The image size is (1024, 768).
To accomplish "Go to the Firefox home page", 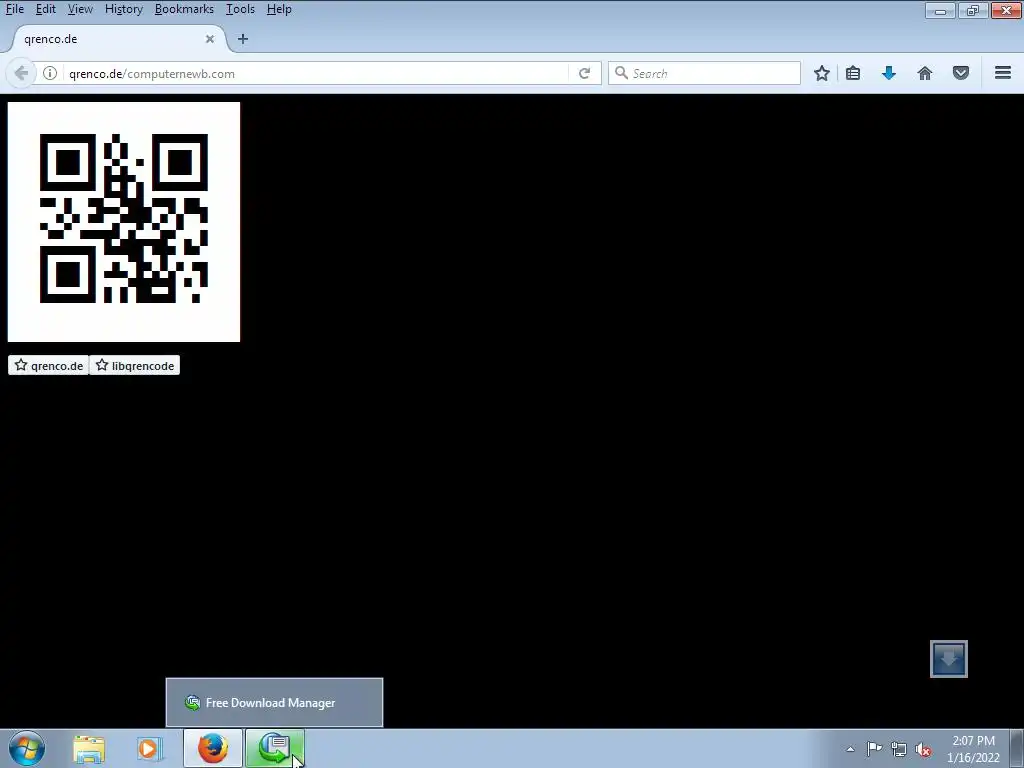I will [x=925, y=73].
